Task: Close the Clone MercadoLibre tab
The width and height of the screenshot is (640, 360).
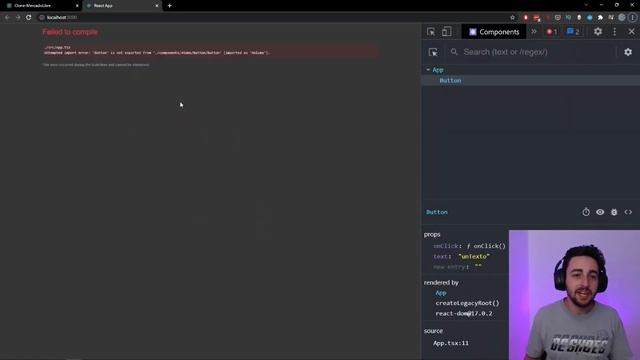Action: [77, 6]
